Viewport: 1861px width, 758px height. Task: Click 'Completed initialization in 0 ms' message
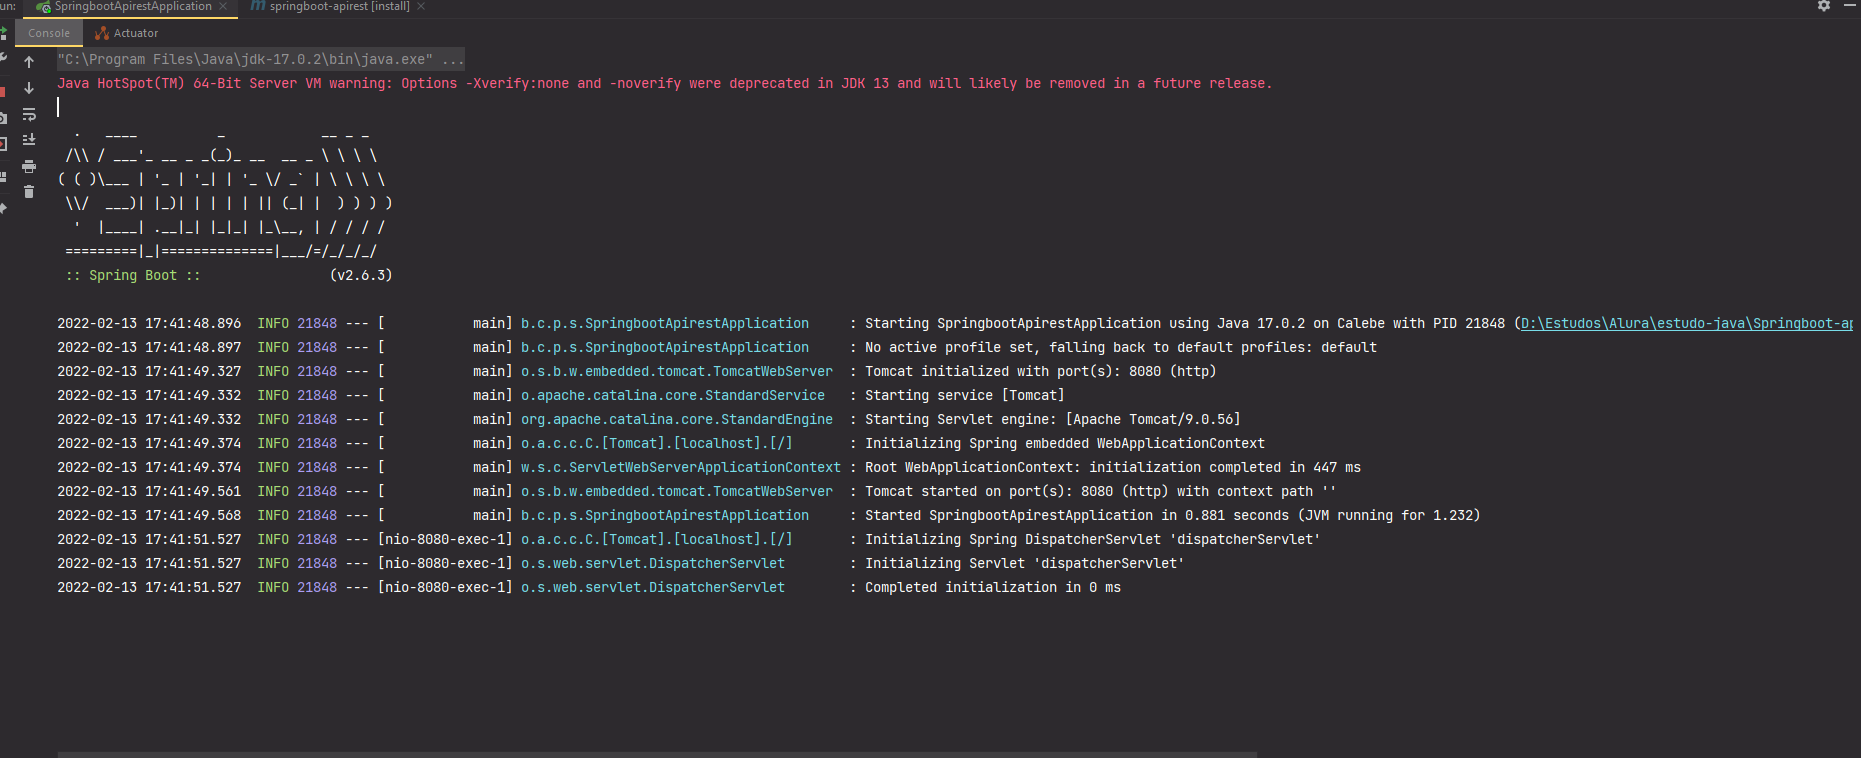point(993,587)
